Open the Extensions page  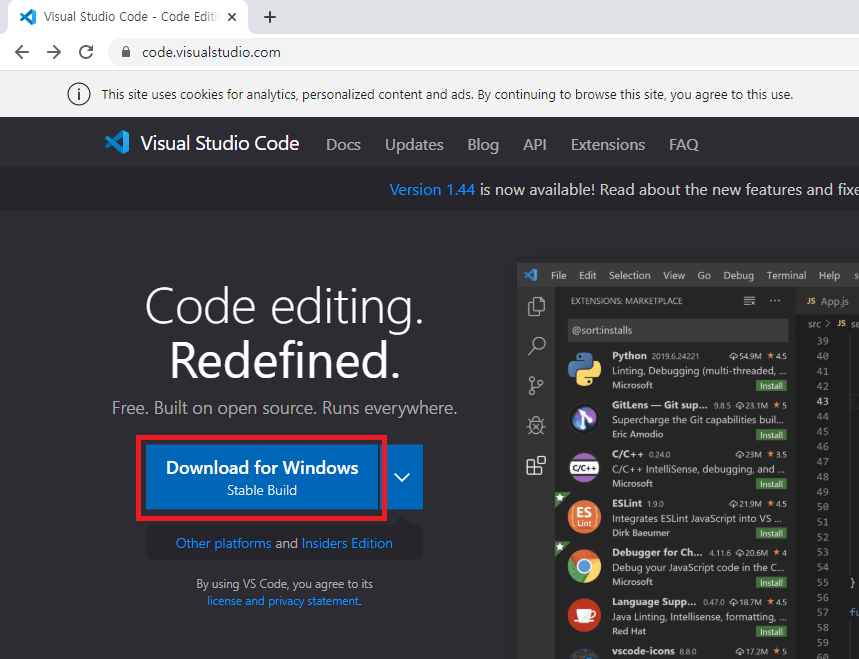click(x=608, y=145)
